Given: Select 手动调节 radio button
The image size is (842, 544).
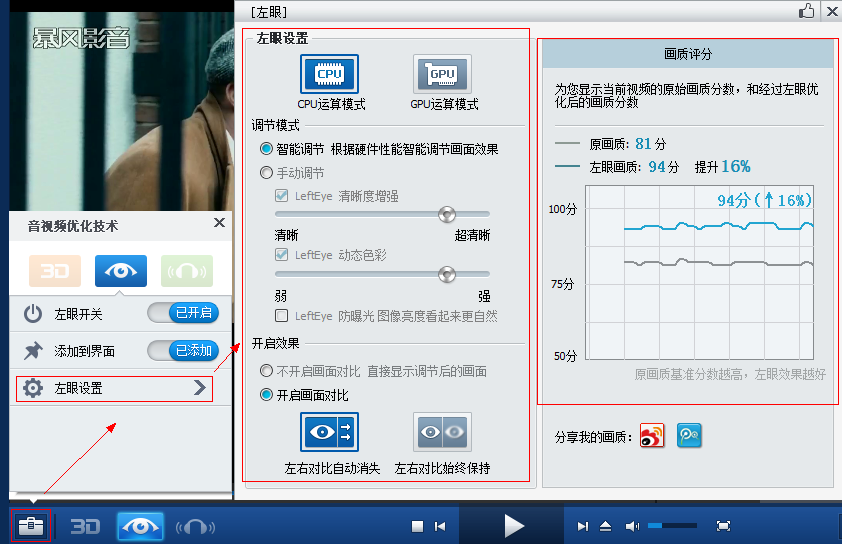Looking at the screenshot, I should click(x=266, y=172).
